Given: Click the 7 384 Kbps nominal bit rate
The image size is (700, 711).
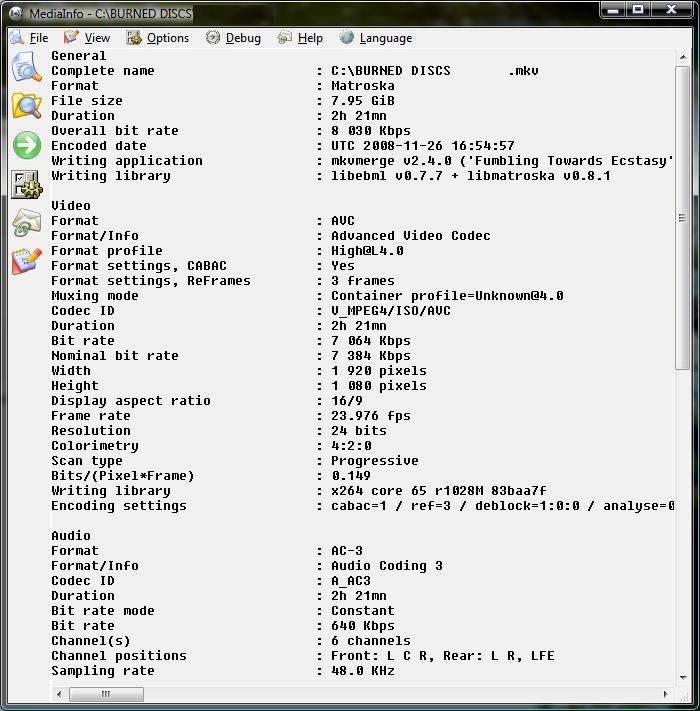Looking at the screenshot, I should click(371, 356).
